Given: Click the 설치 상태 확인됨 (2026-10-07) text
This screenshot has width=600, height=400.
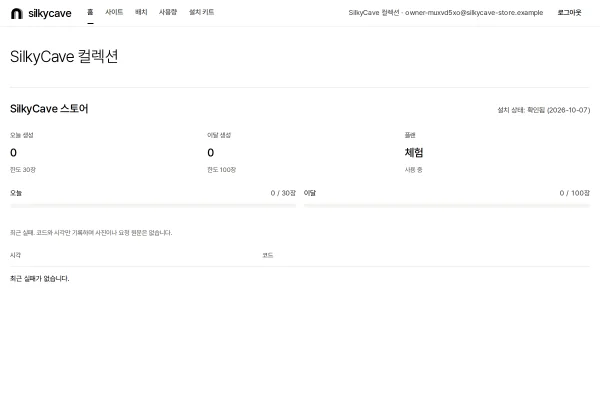Looking at the screenshot, I should 544,110.
